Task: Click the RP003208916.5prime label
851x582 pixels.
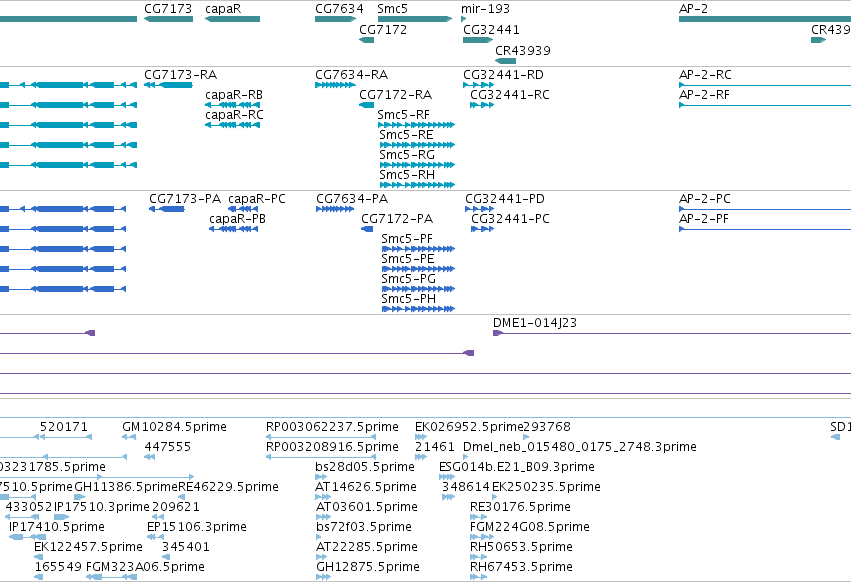Action: [332, 447]
